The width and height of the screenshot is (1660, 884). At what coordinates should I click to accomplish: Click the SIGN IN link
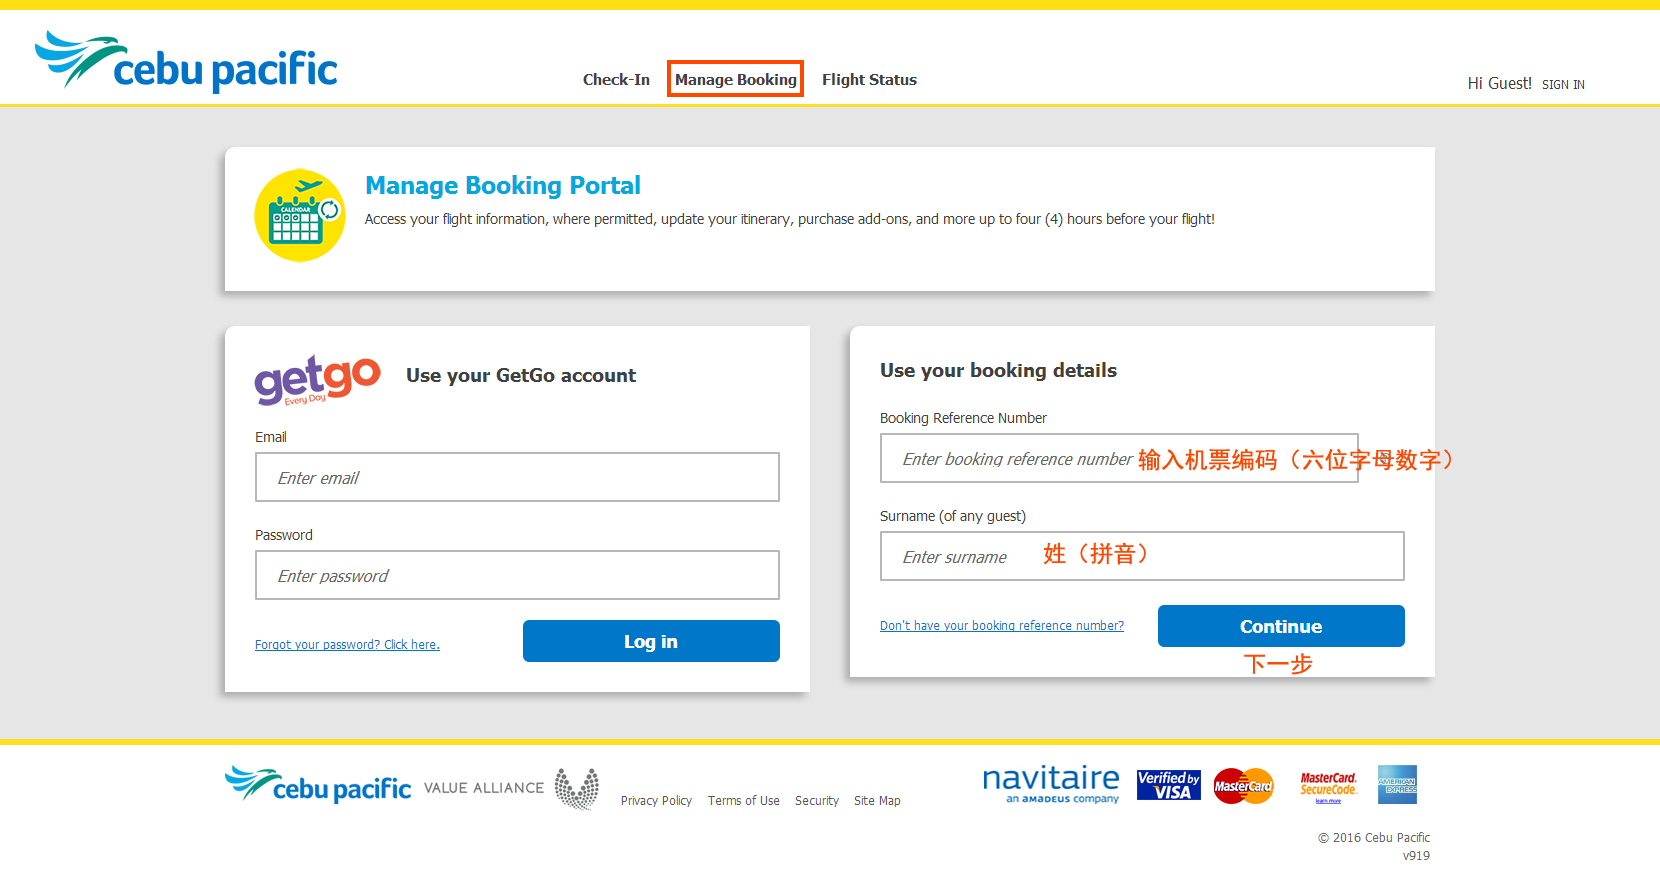point(1563,85)
